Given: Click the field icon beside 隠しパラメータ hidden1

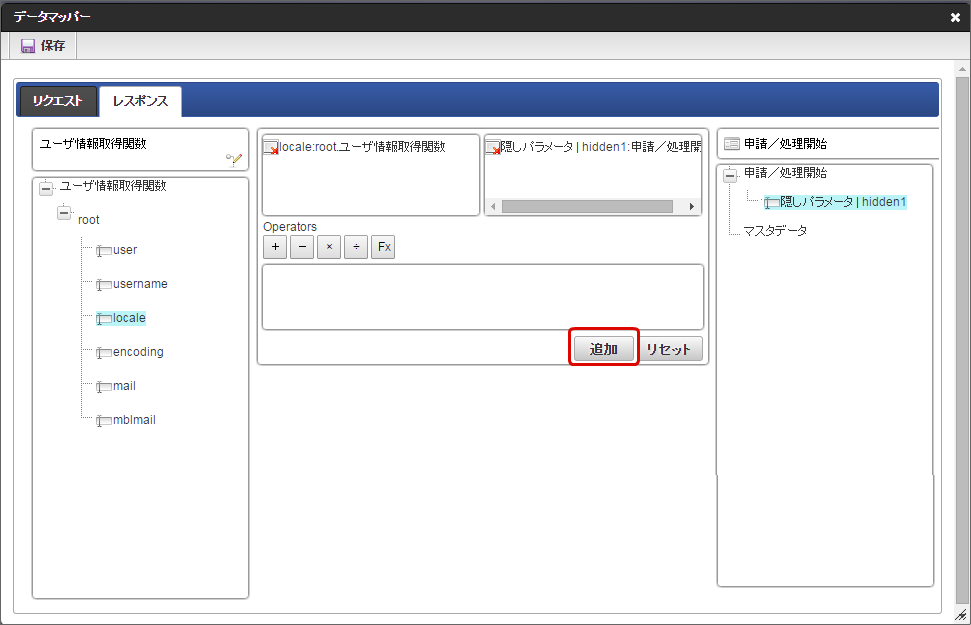Looking at the screenshot, I should [771, 203].
